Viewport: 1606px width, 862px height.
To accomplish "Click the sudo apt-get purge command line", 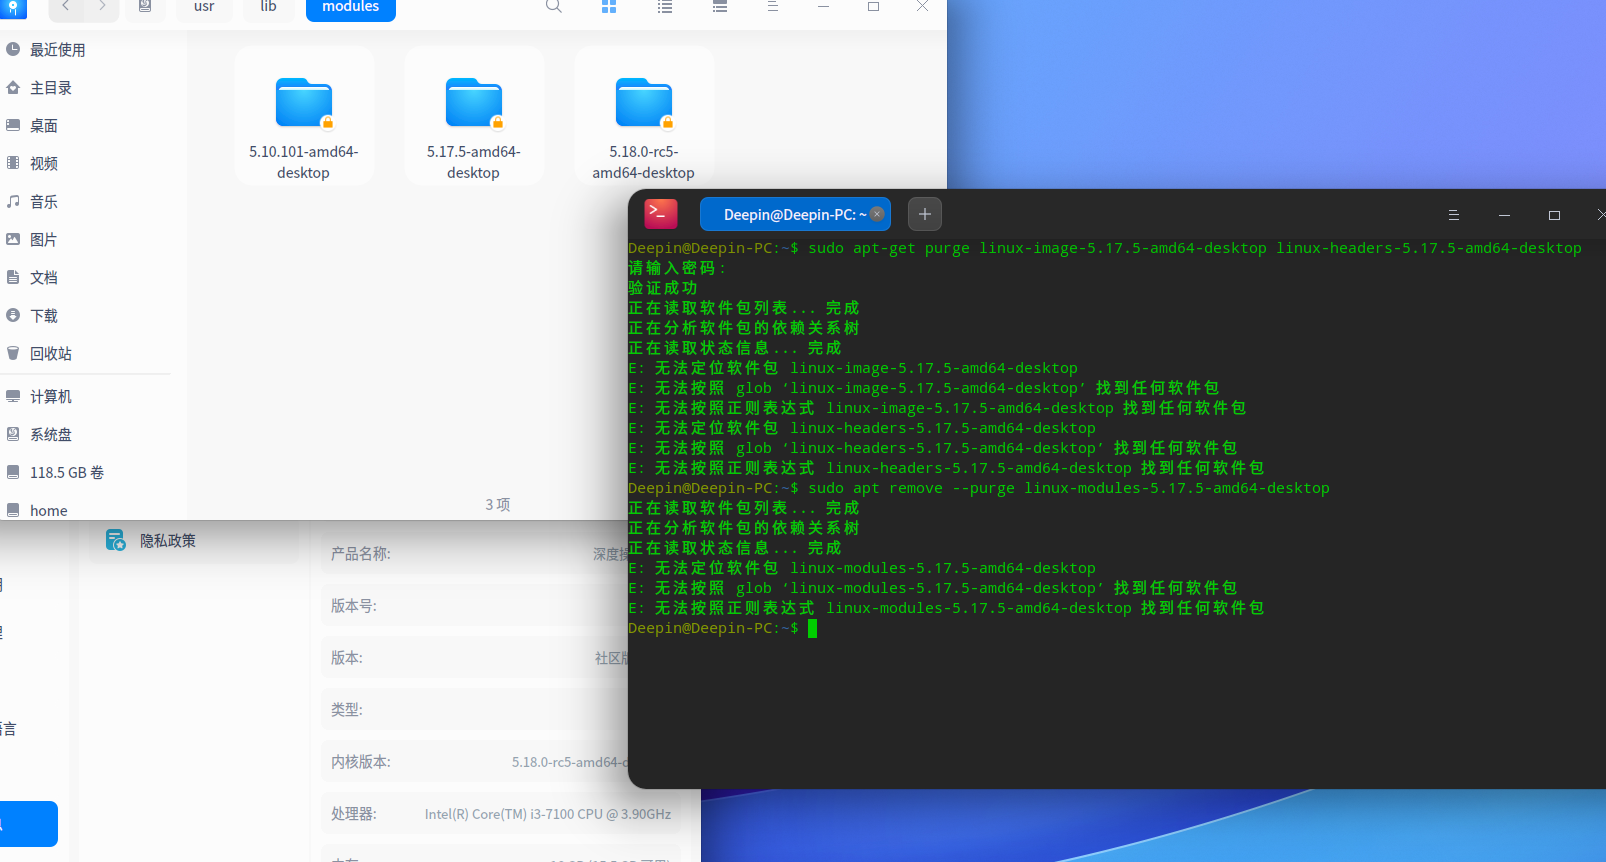I will pos(1105,248).
